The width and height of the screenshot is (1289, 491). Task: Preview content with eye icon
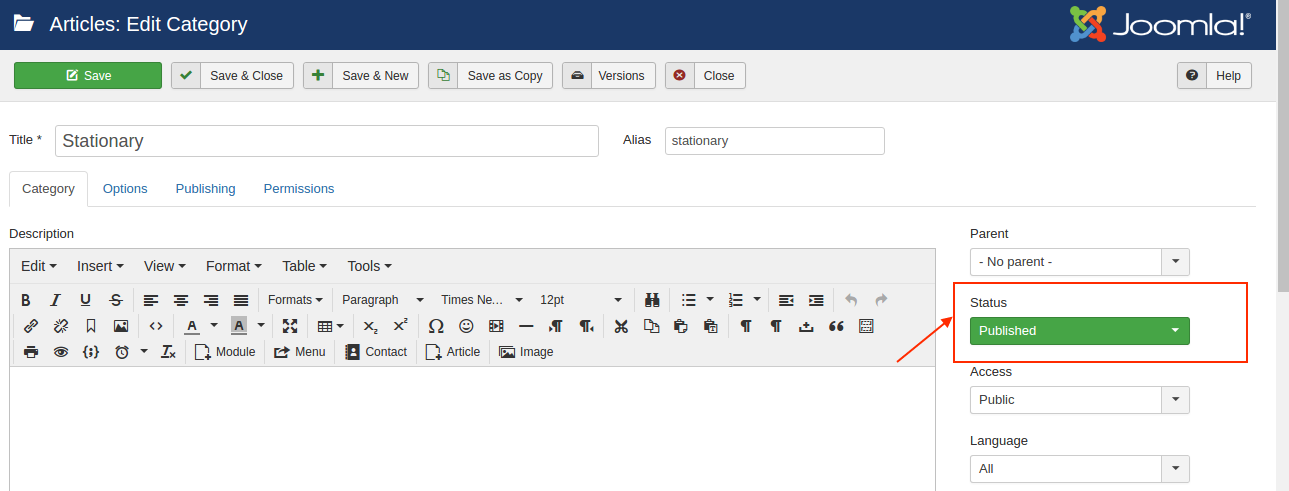[x=61, y=352]
